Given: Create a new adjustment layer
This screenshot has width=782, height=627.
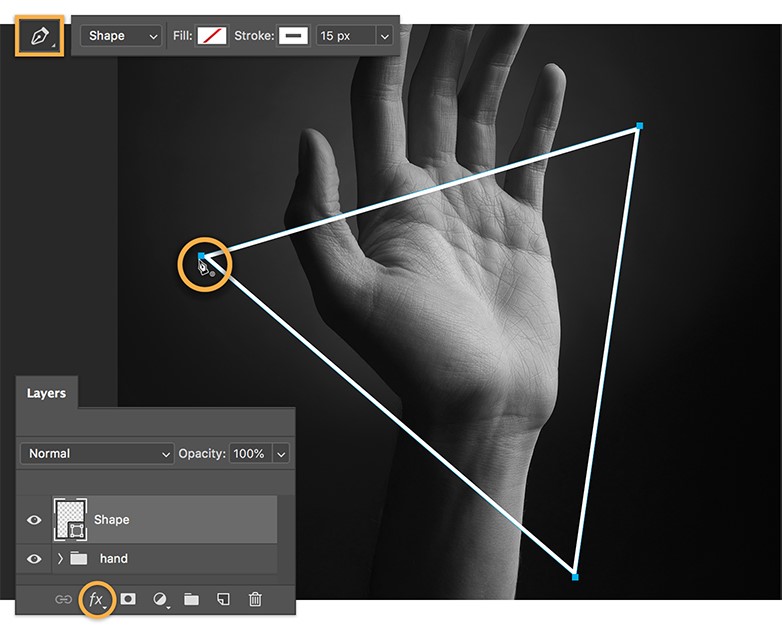Looking at the screenshot, I should tap(159, 599).
